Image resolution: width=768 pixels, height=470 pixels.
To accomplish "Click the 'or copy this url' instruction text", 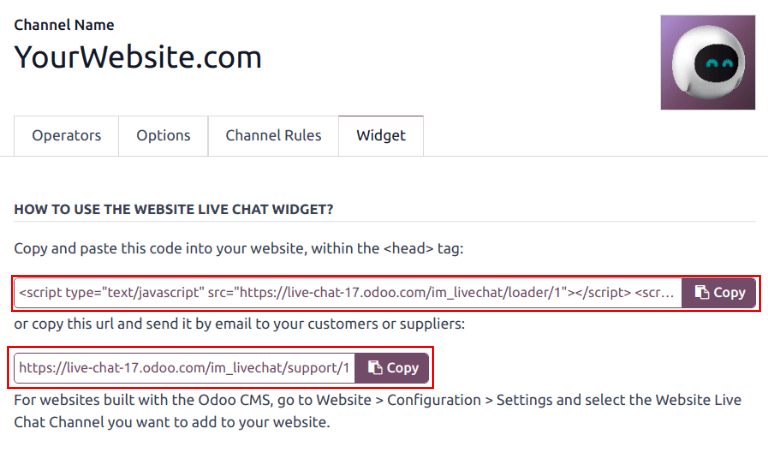I will pos(241,324).
